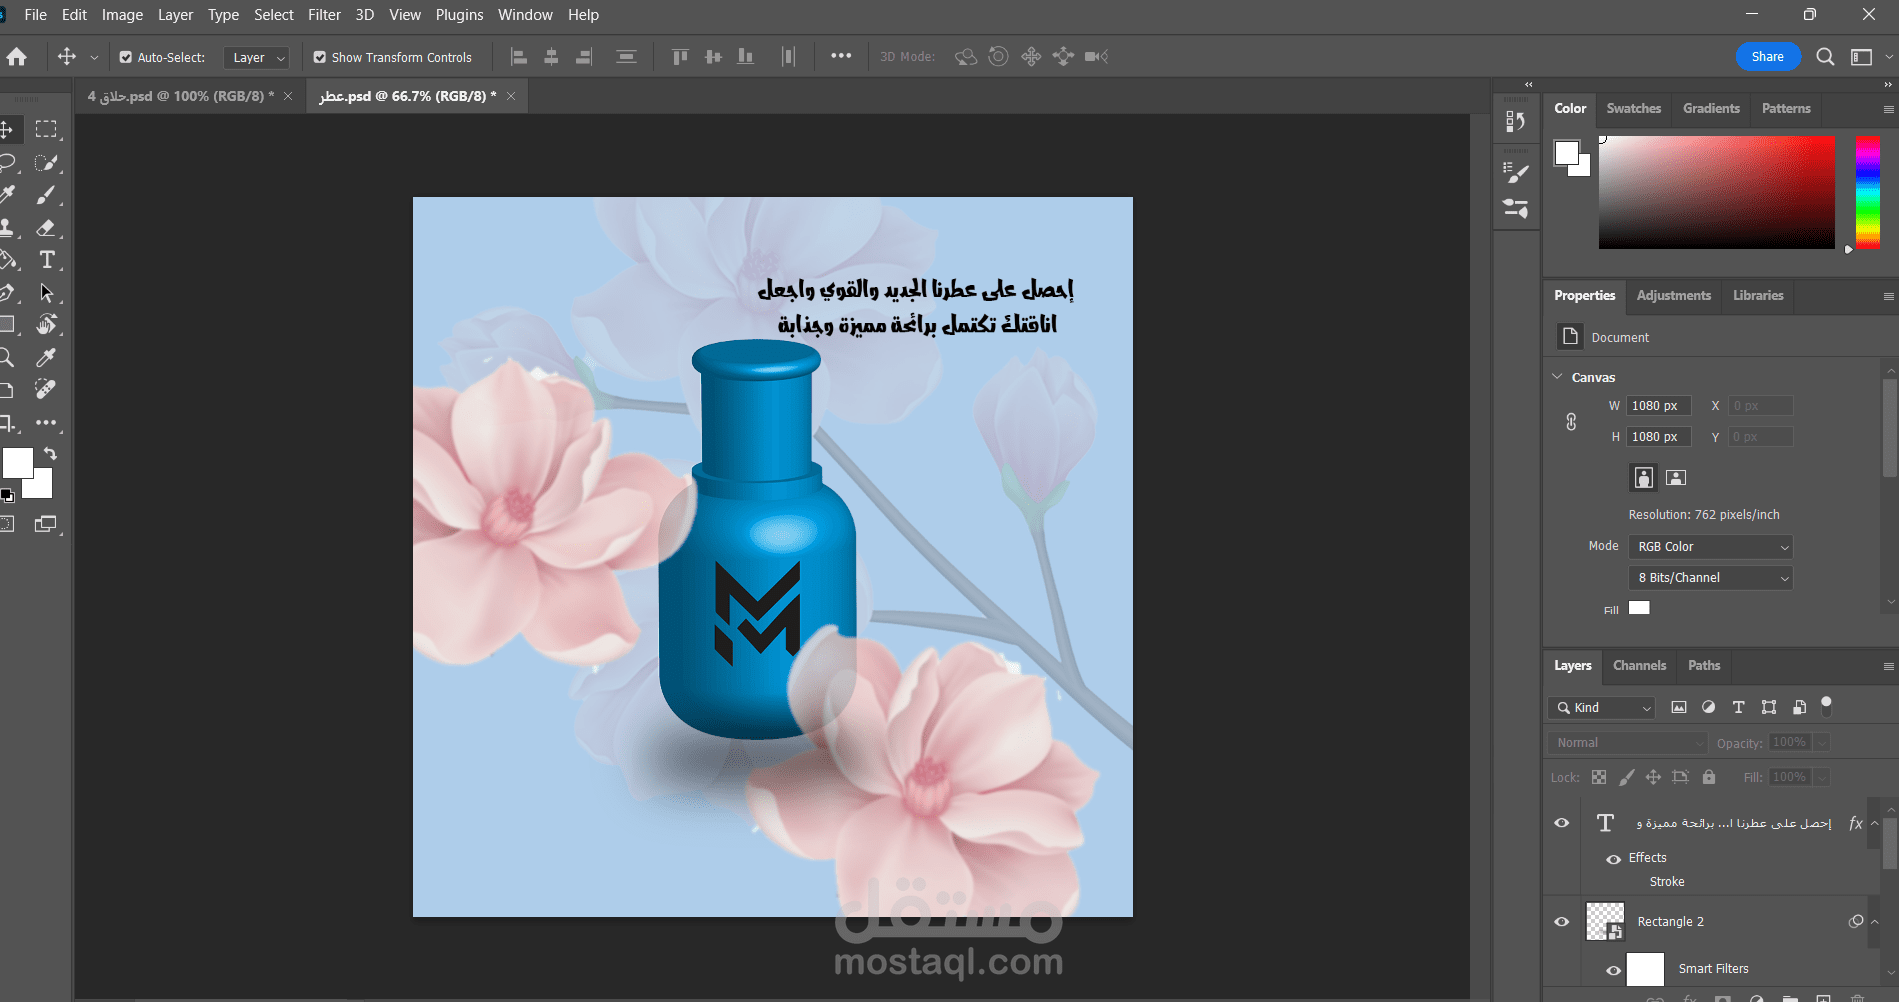Image resolution: width=1899 pixels, height=1002 pixels.
Task: Select the Quick Selection tool
Action: tap(46, 162)
